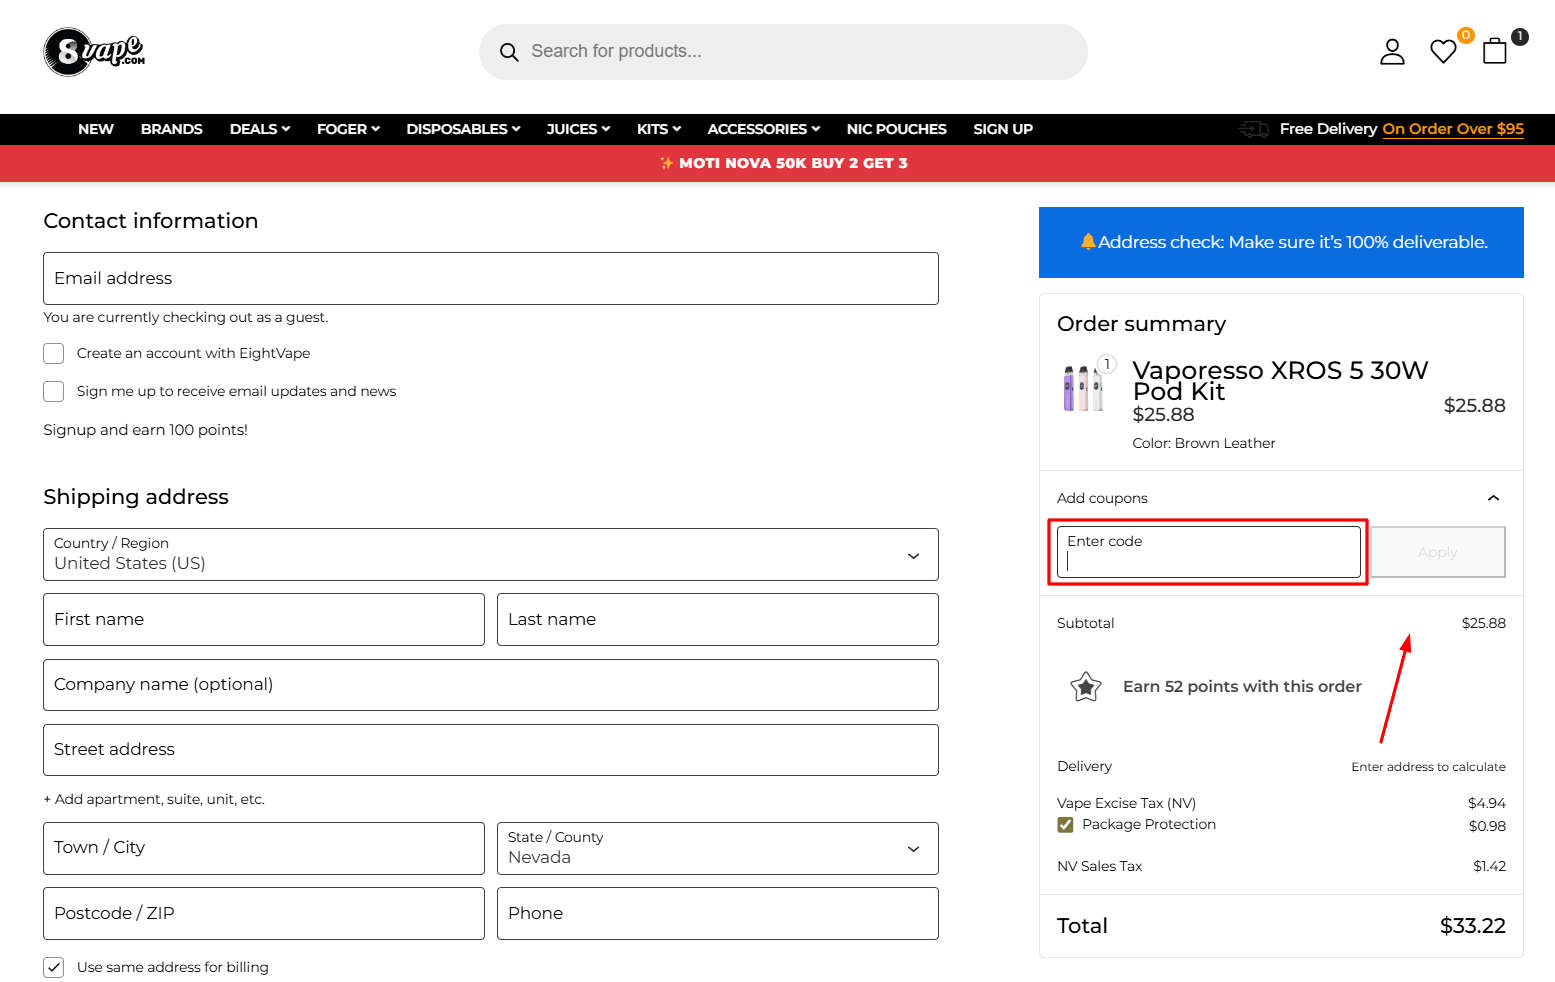Image resolution: width=1555 pixels, height=982 pixels.
Task: Expand the FOGER menu
Action: point(348,129)
